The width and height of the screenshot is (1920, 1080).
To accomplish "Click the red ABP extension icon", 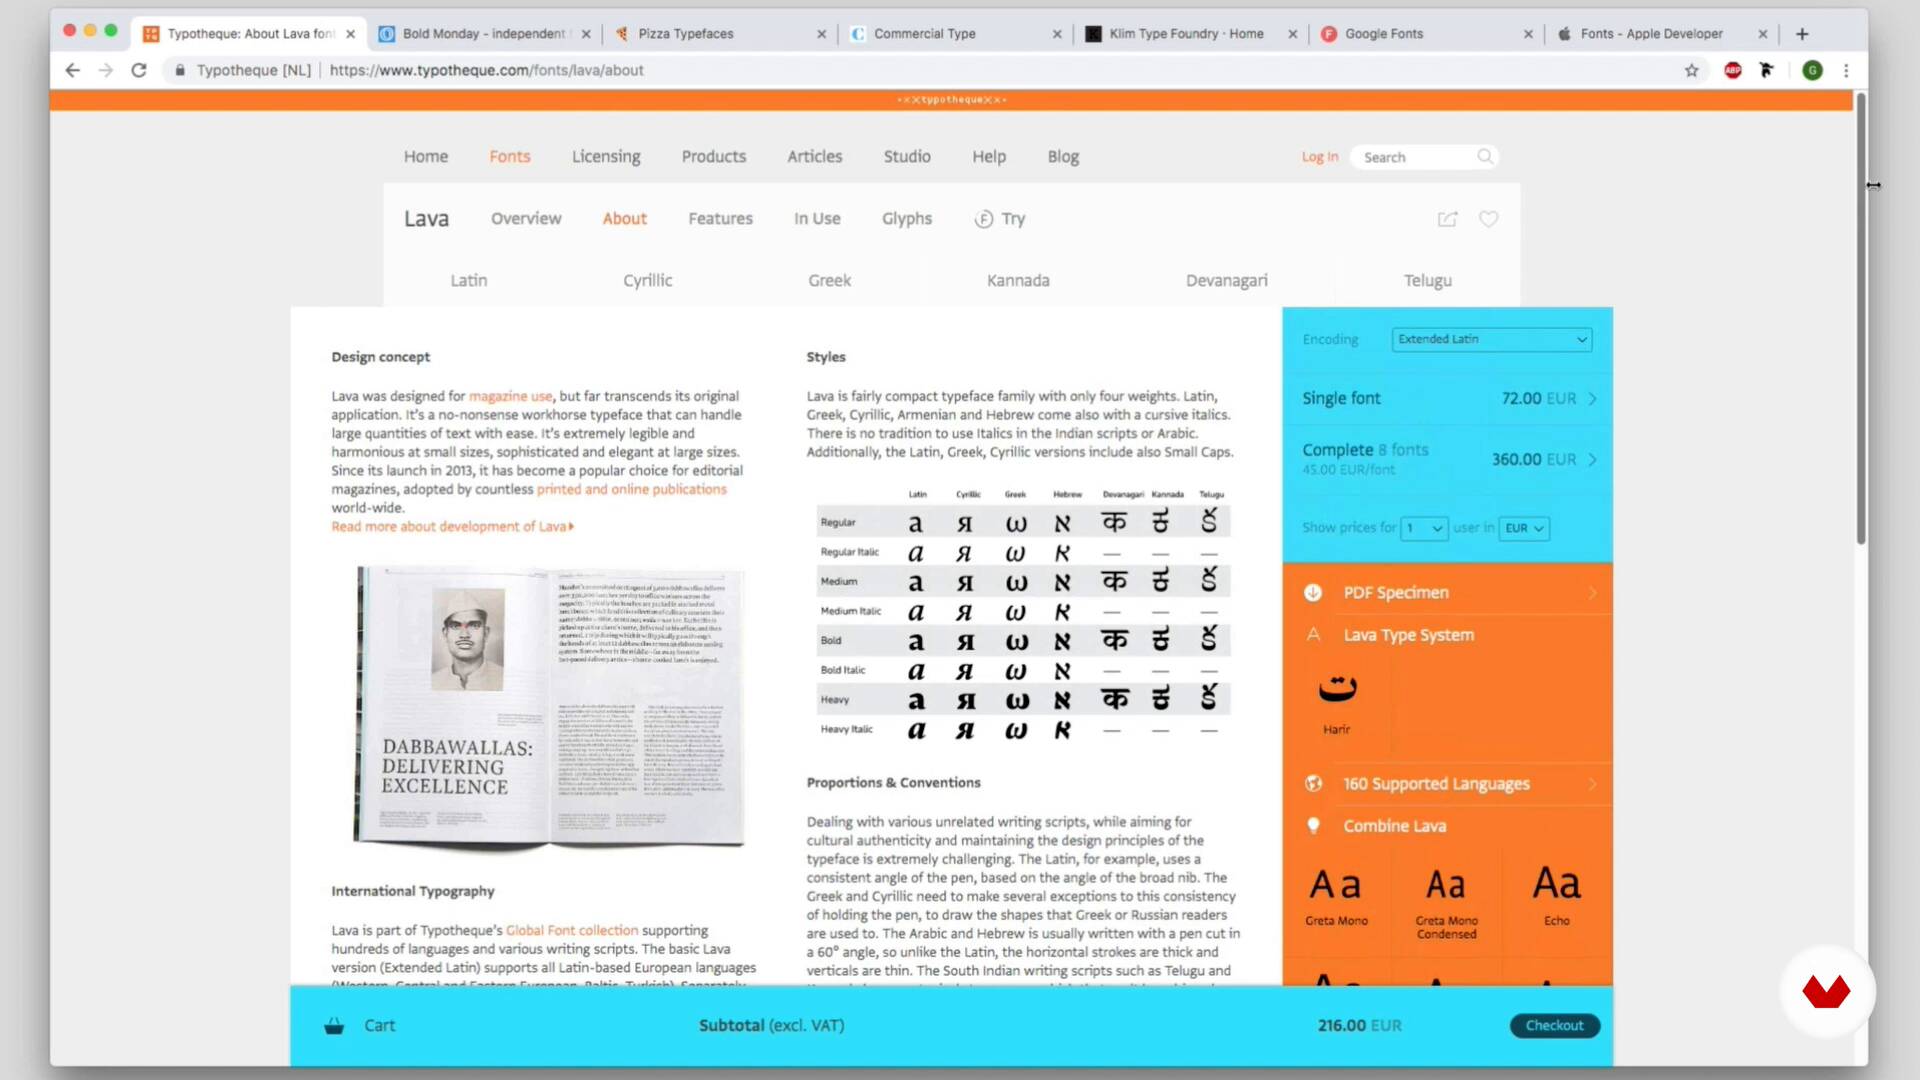I will (1733, 70).
